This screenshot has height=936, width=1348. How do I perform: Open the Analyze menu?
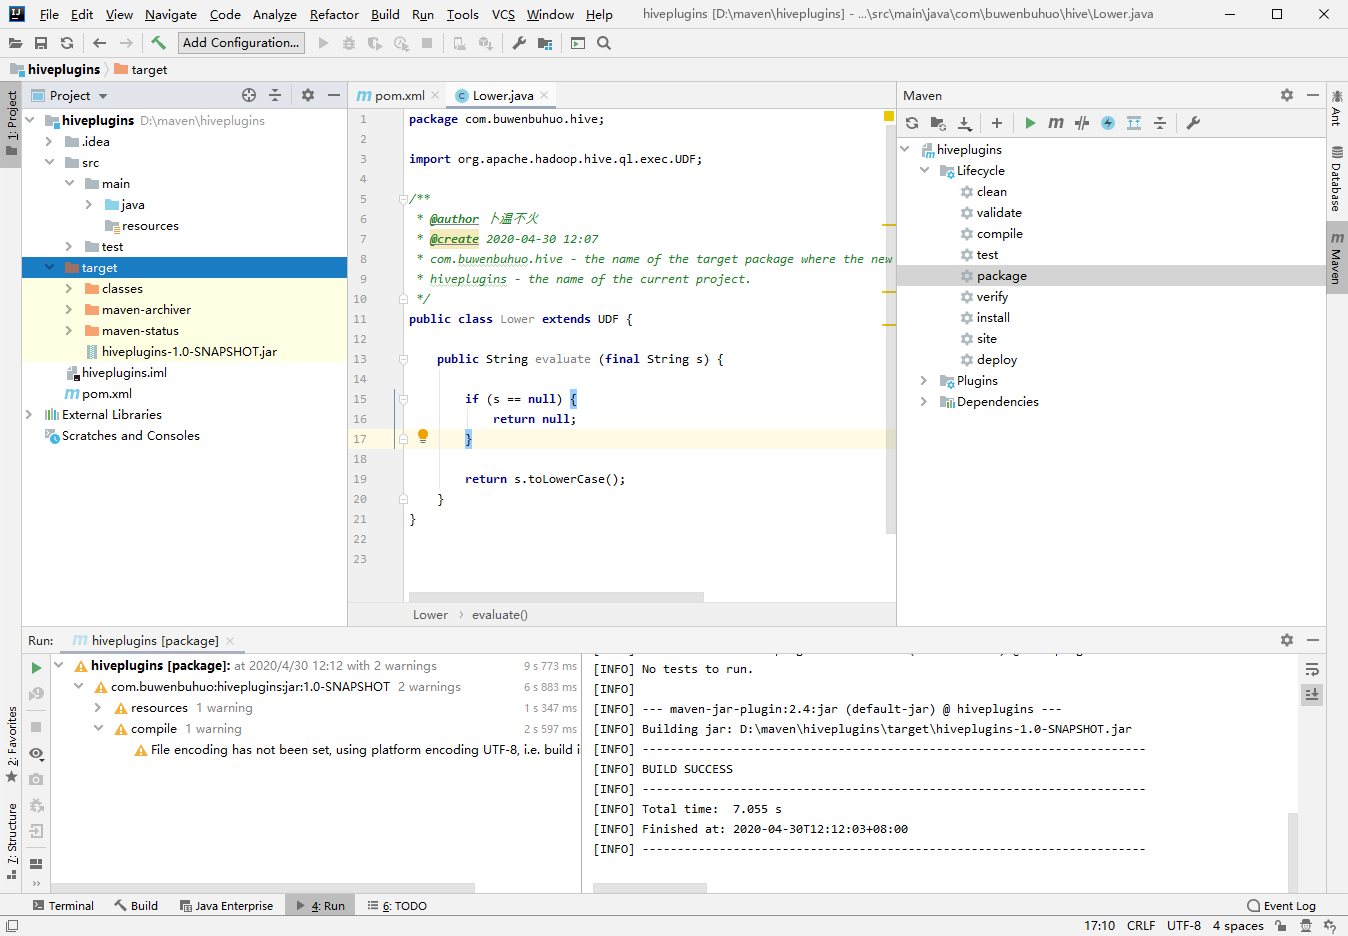(274, 14)
